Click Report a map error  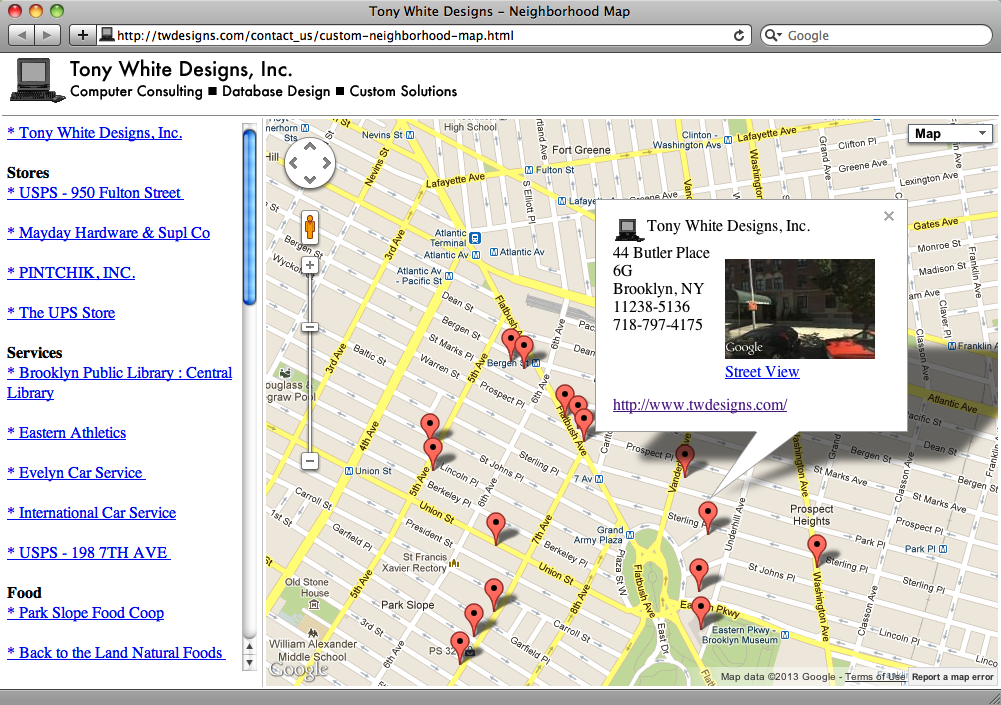click(952, 677)
